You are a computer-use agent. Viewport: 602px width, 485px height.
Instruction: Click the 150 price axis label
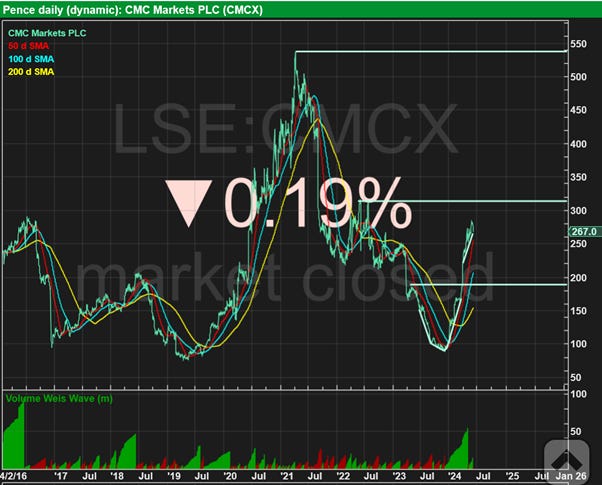tap(578, 311)
